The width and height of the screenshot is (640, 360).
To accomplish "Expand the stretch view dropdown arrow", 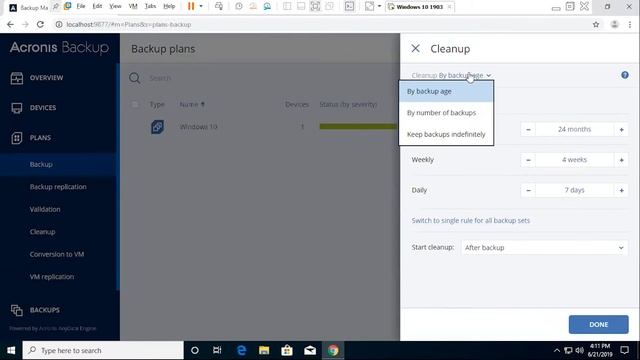I will coord(379,7).
